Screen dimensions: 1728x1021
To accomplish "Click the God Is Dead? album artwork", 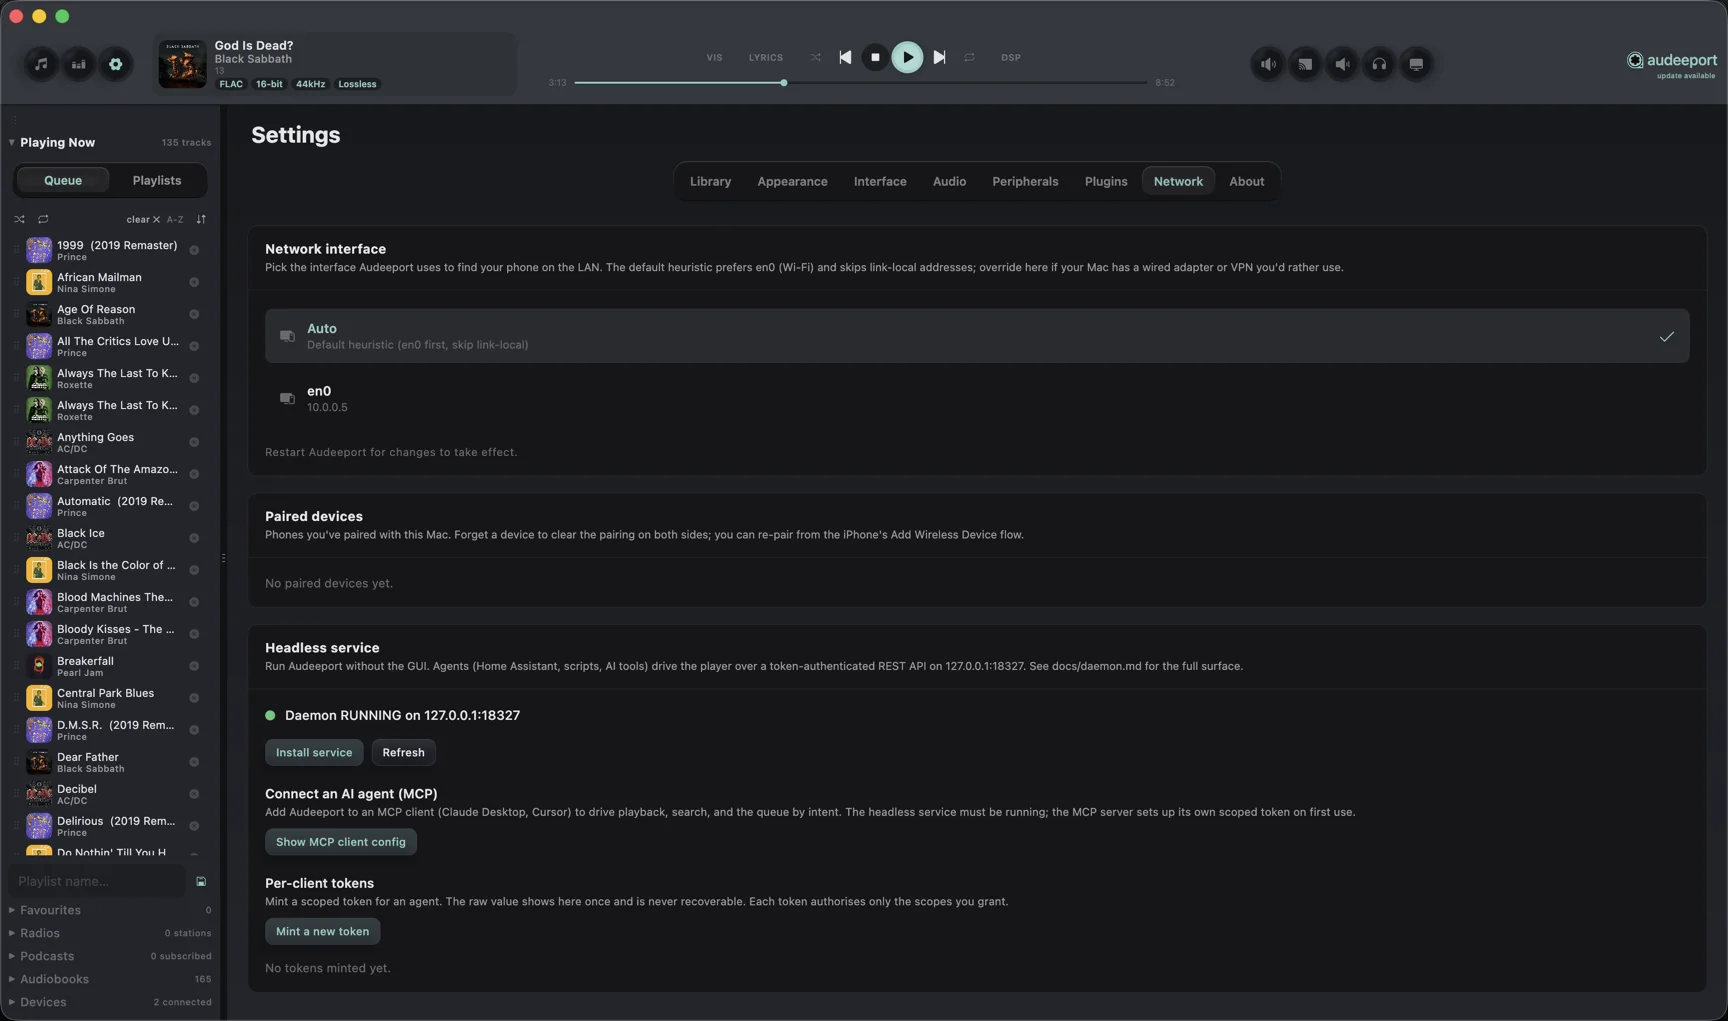I will tap(182, 64).
